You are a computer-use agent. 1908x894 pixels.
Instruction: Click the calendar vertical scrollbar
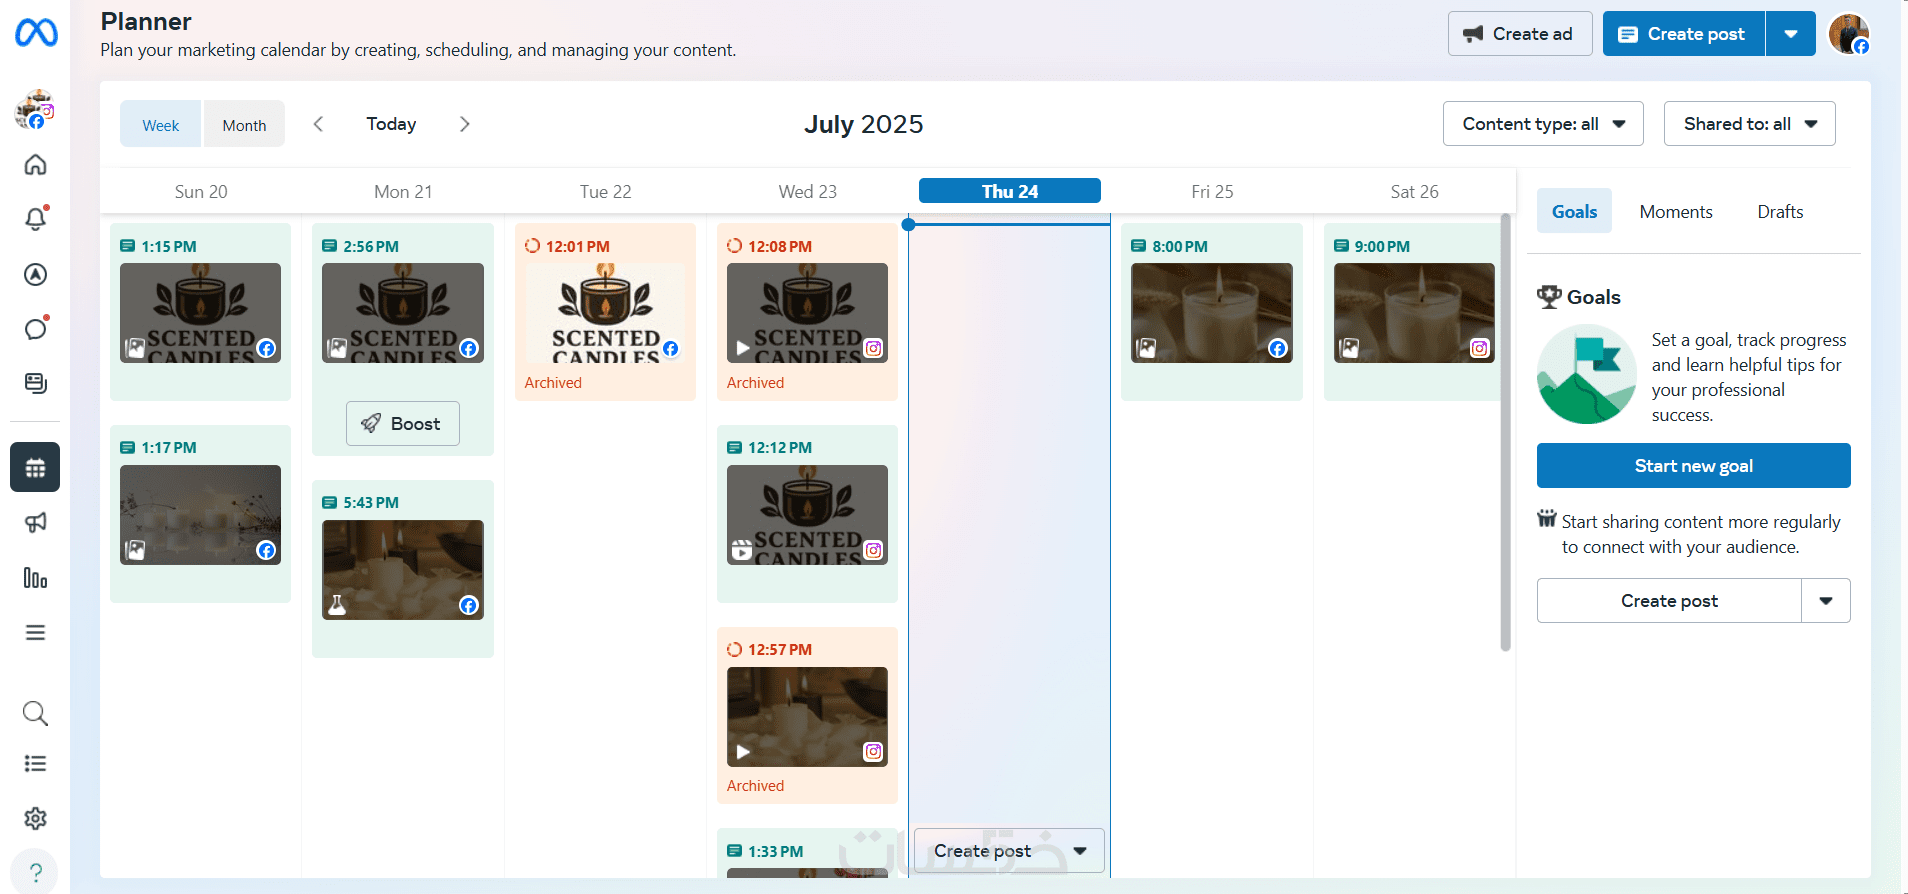pos(1505,432)
